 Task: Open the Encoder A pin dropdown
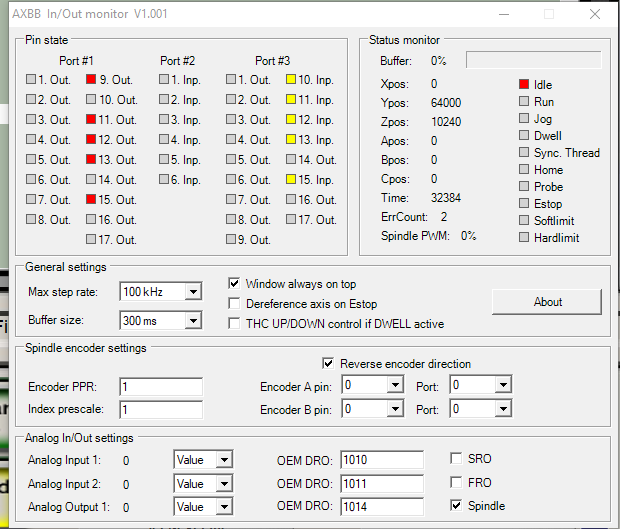coord(395,385)
